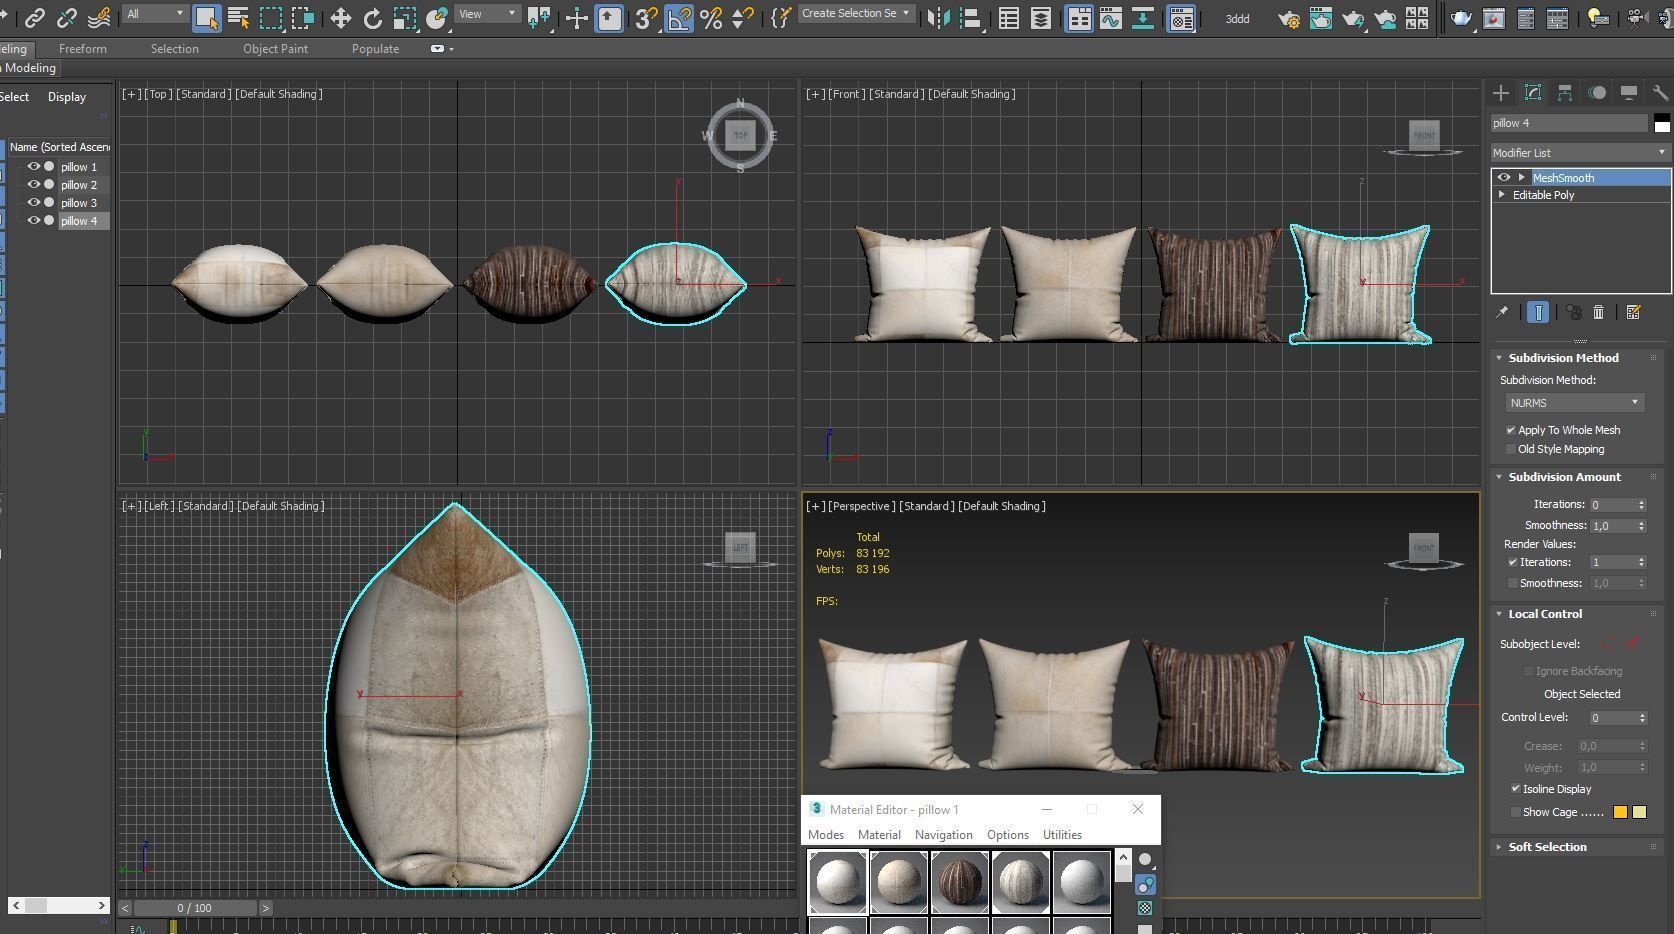Toggle the 3D Snaps icon

click(x=646, y=18)
